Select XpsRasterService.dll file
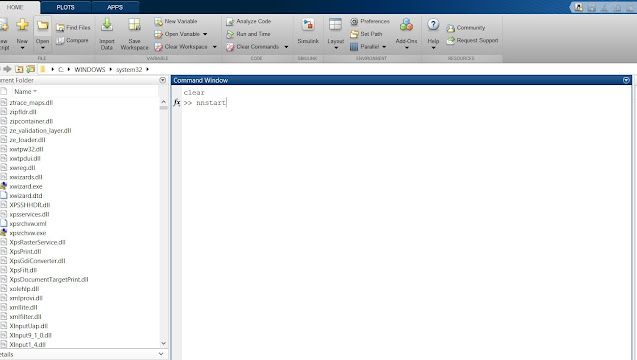 [x=37, y=242]
